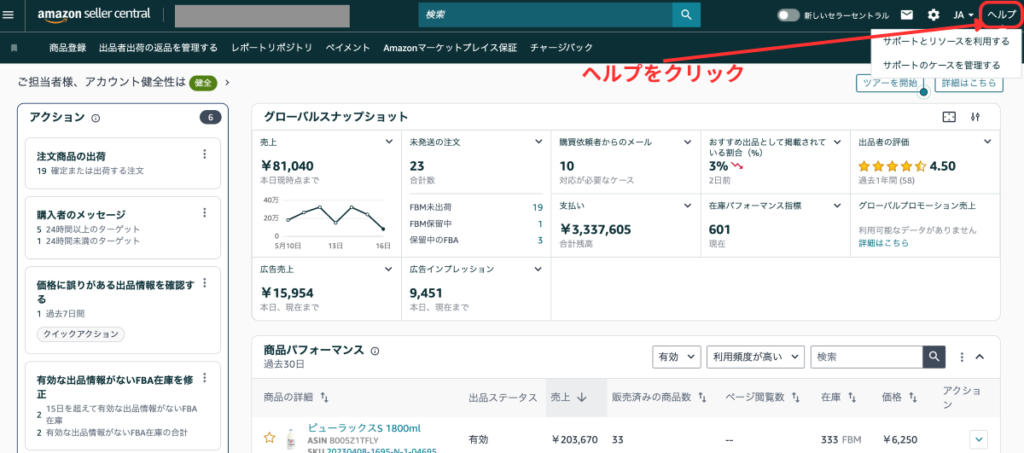Click the 詳細はこちら button at top right
1024x453 pixels.
(968, 83)
